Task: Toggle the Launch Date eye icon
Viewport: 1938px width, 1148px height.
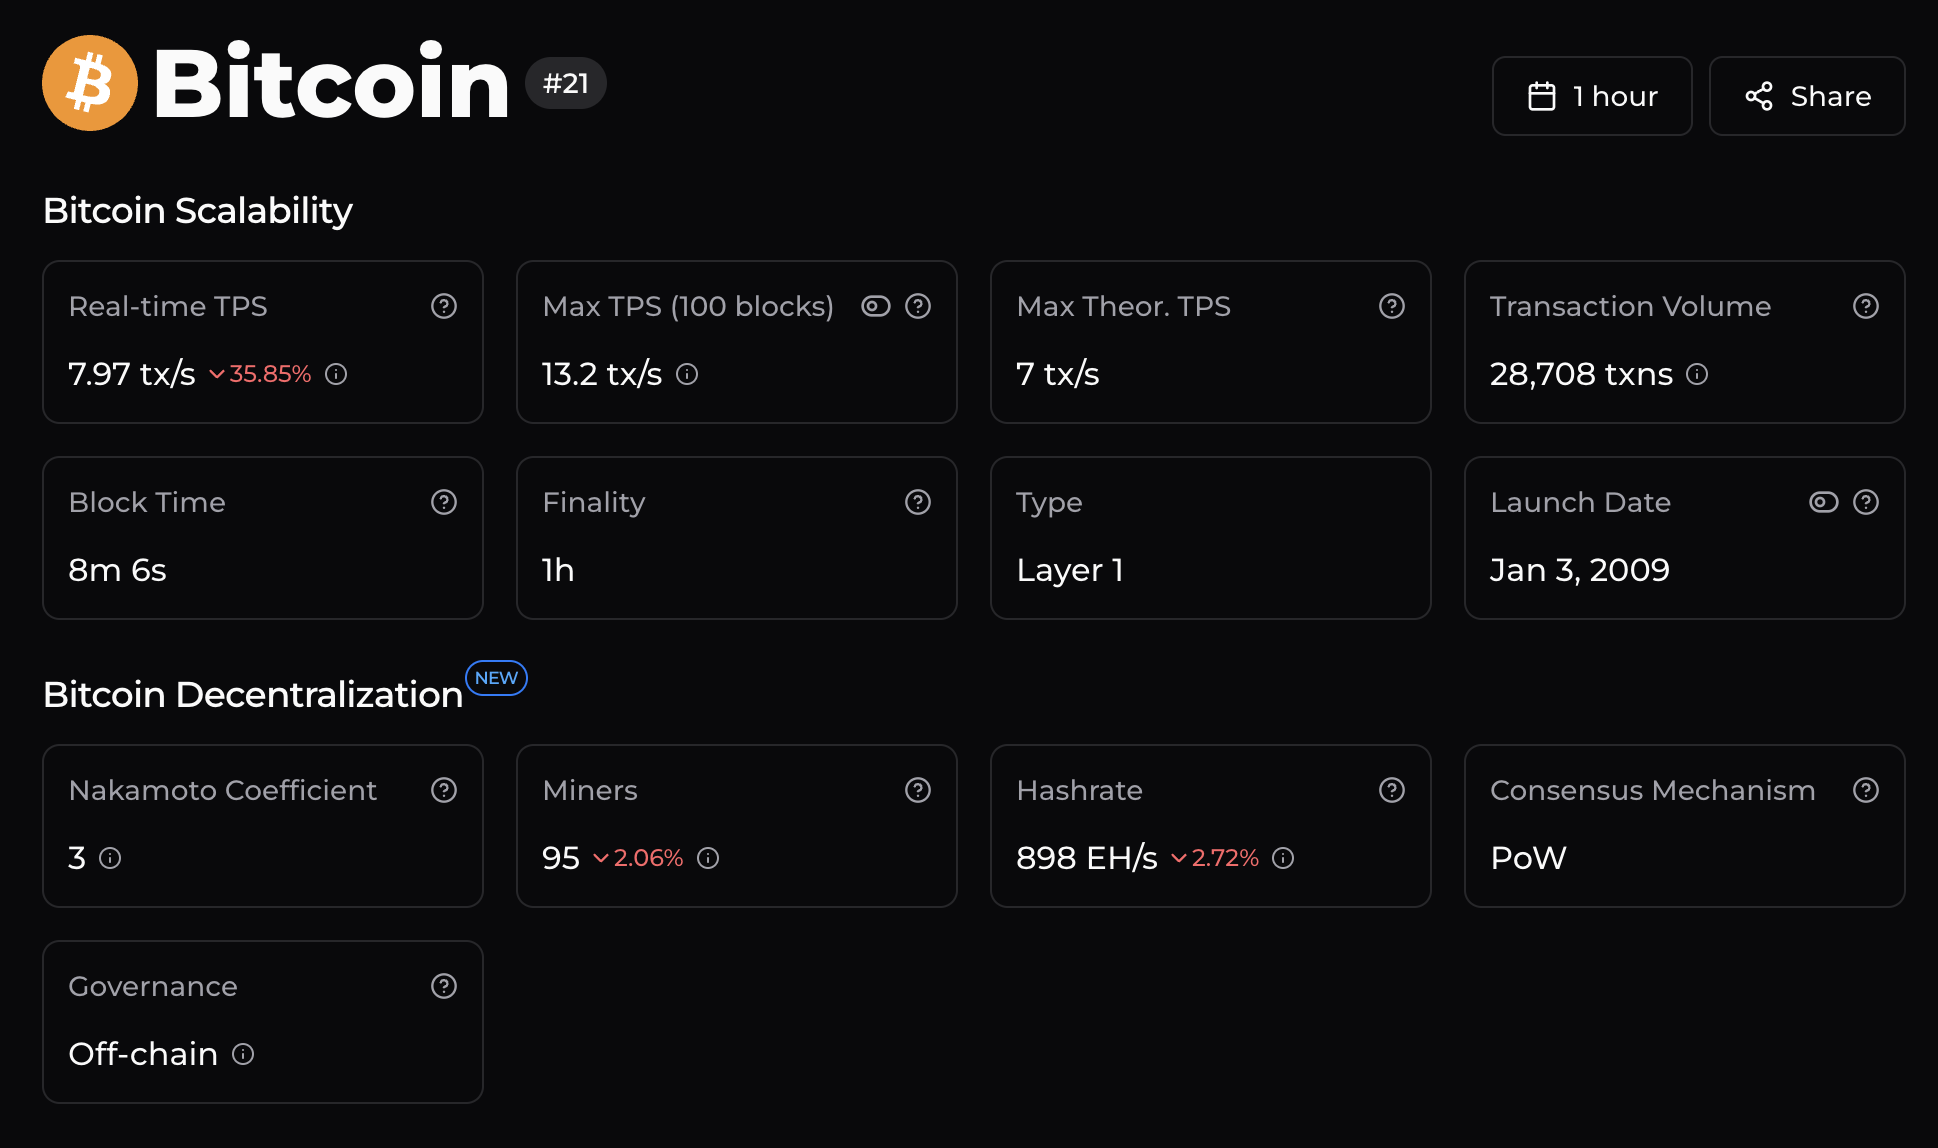Action: coord(1823,502)
